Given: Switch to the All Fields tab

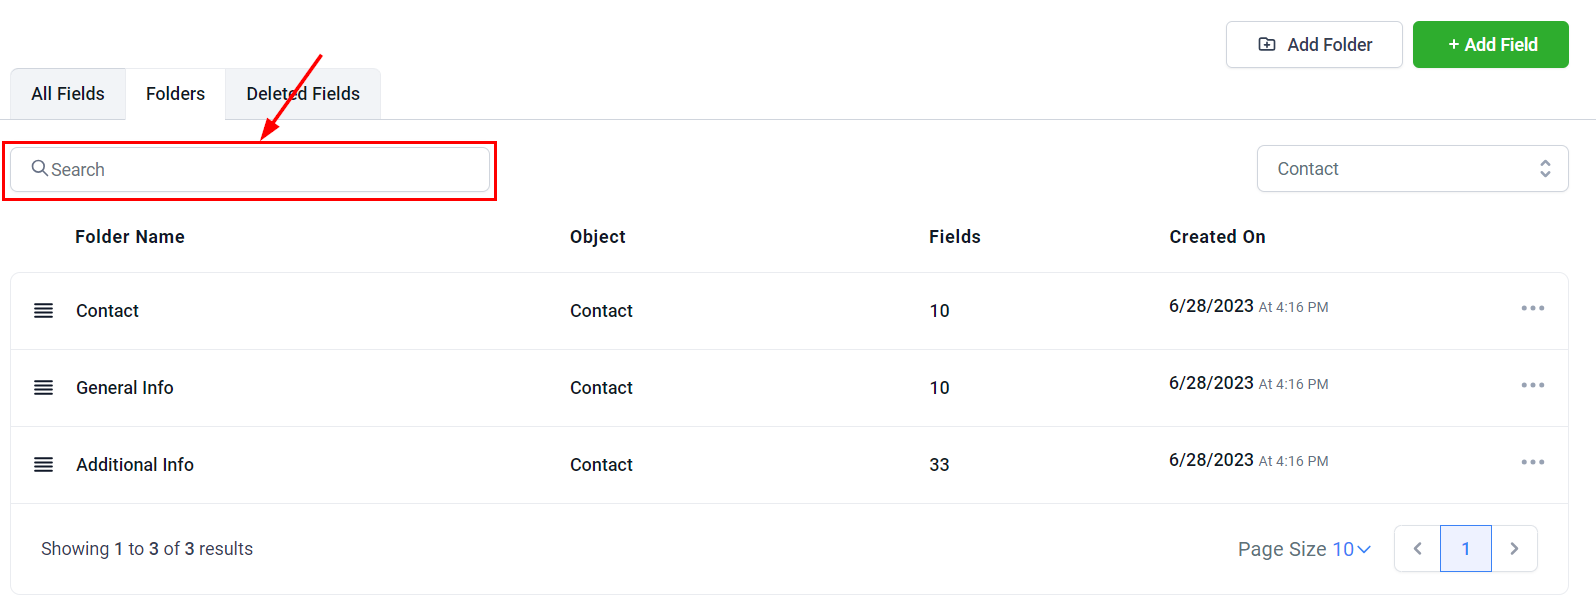Looking at the screenshot, I should (x=68, y=94).
